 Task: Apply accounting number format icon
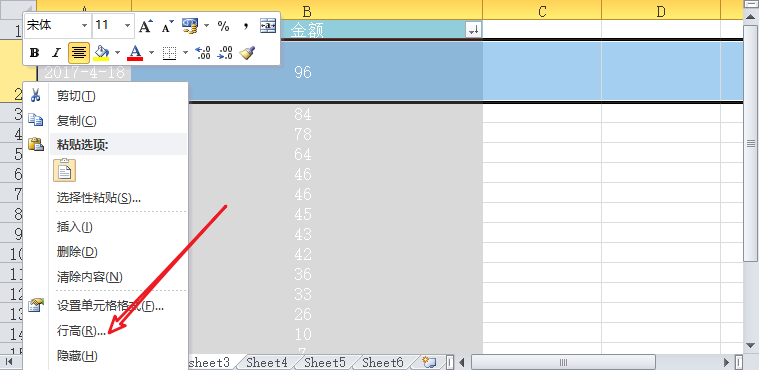click(x=190, y=26)
